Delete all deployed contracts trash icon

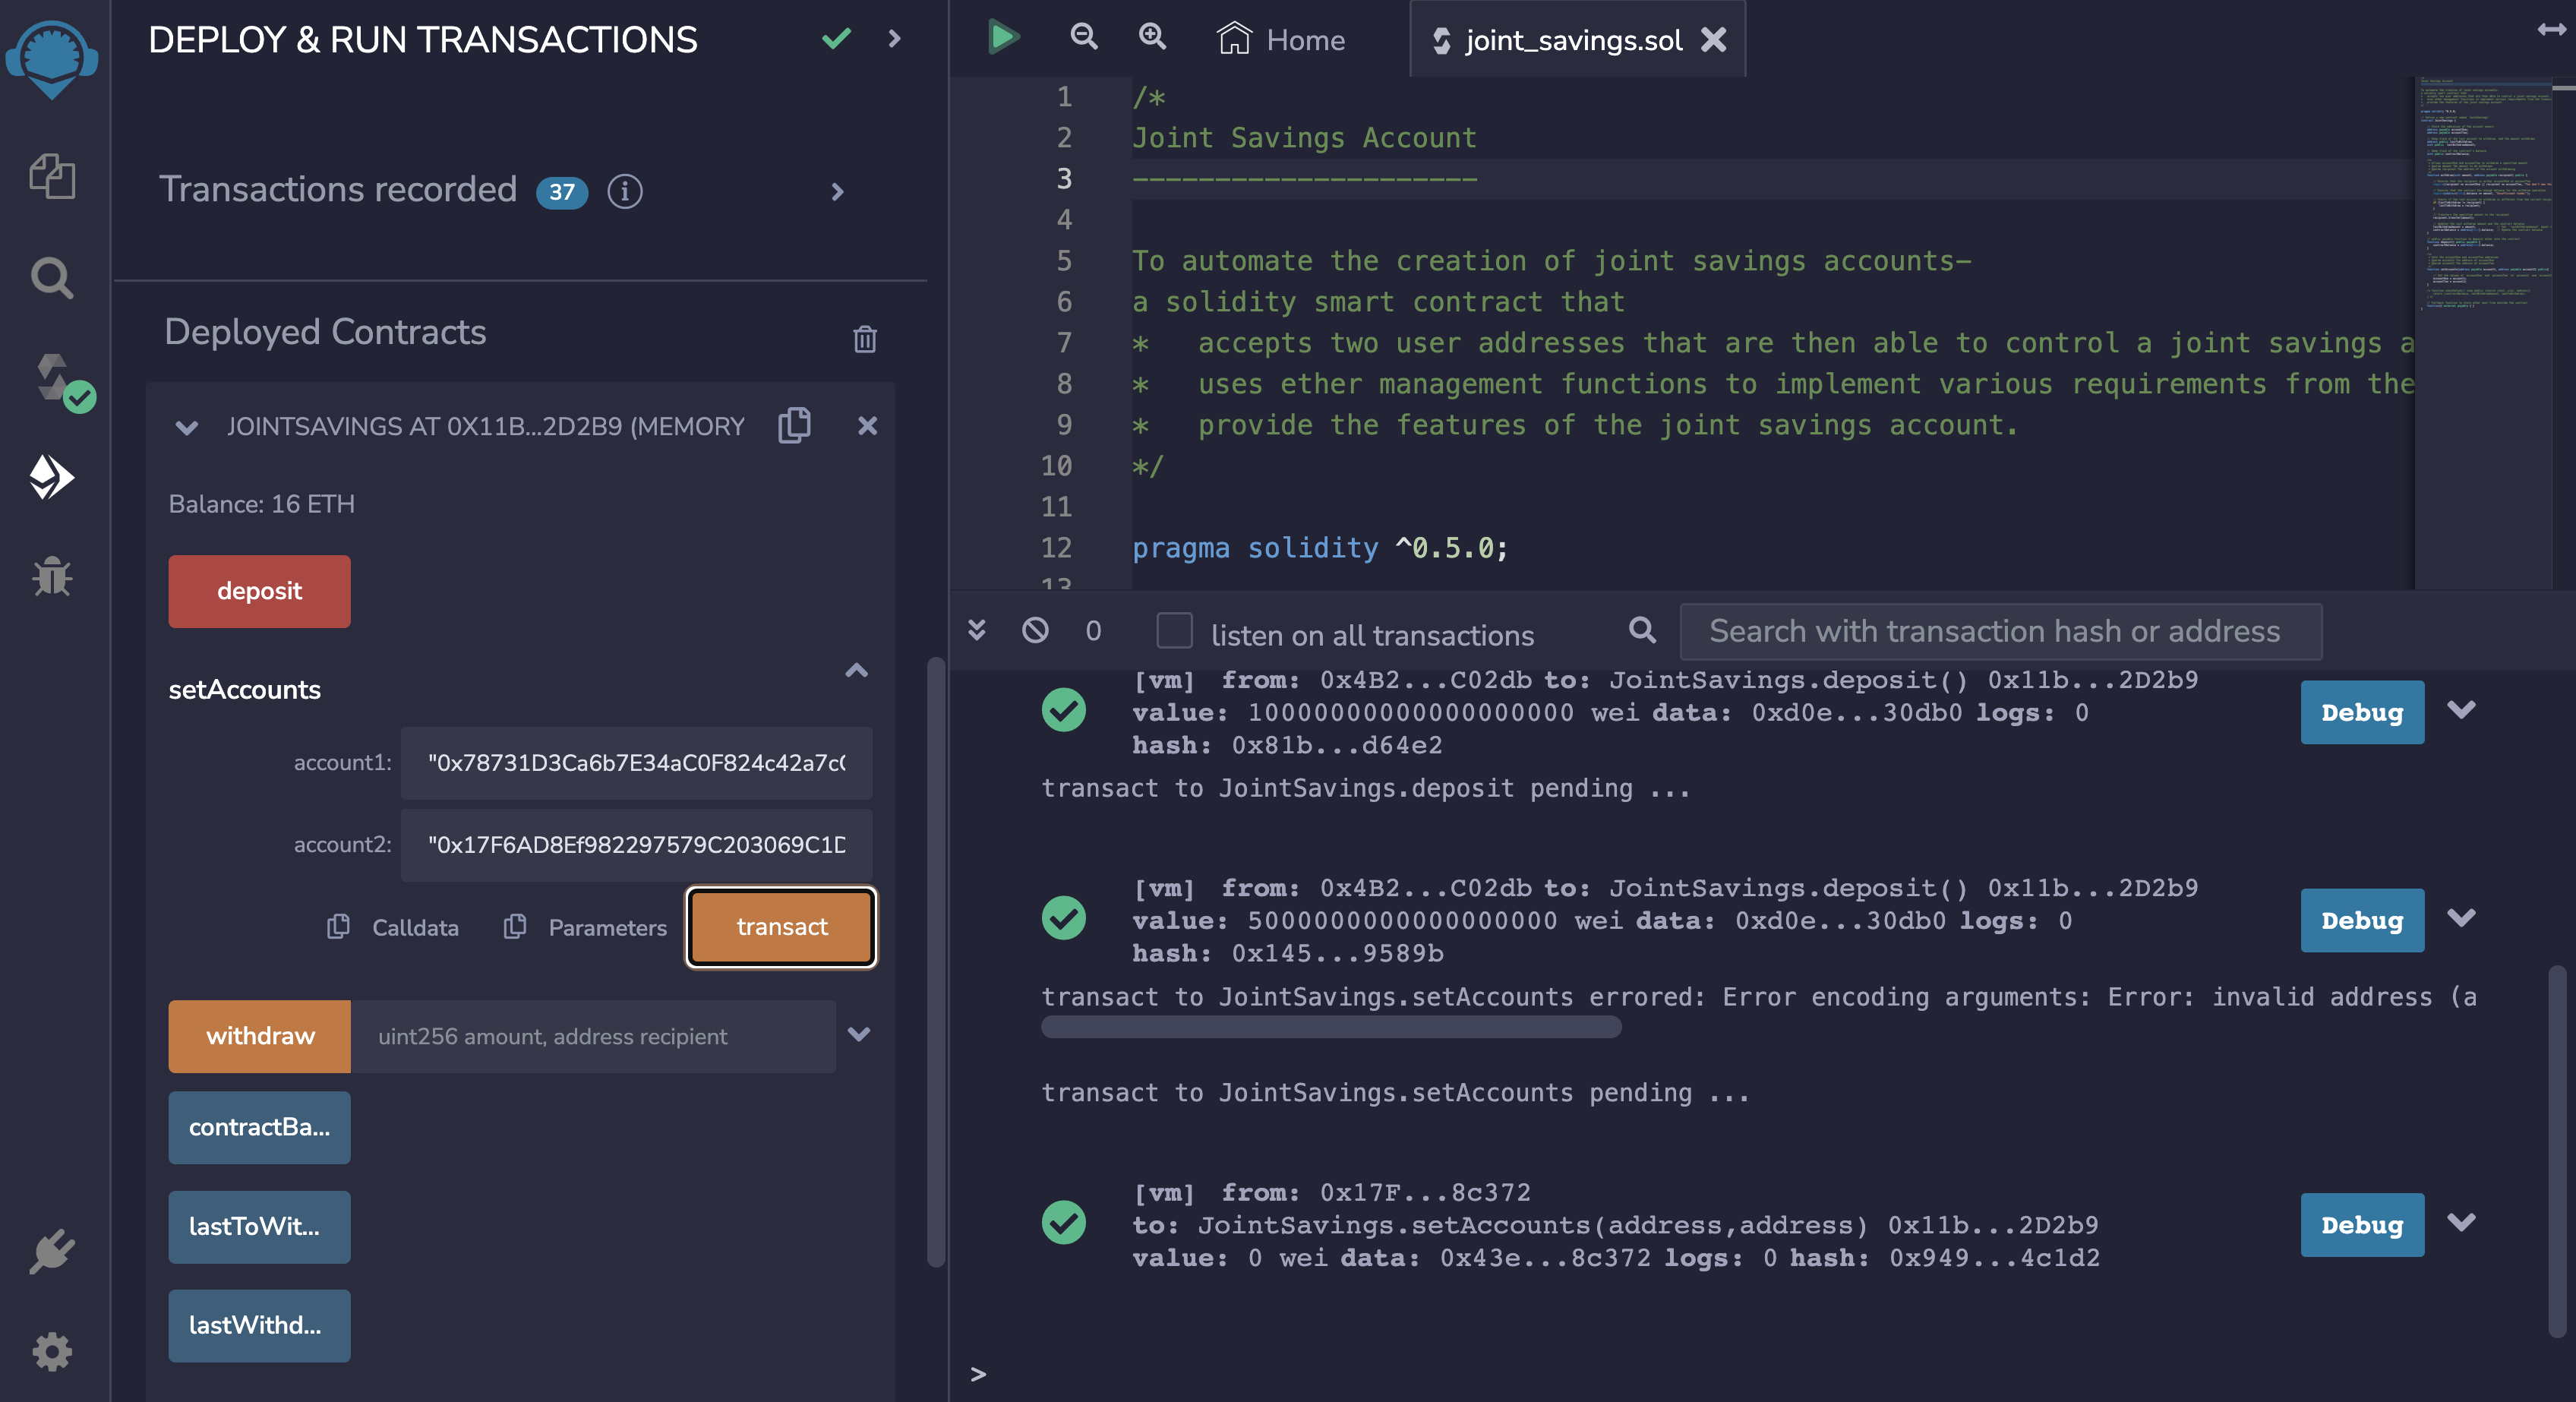click(x=865, y=339)
